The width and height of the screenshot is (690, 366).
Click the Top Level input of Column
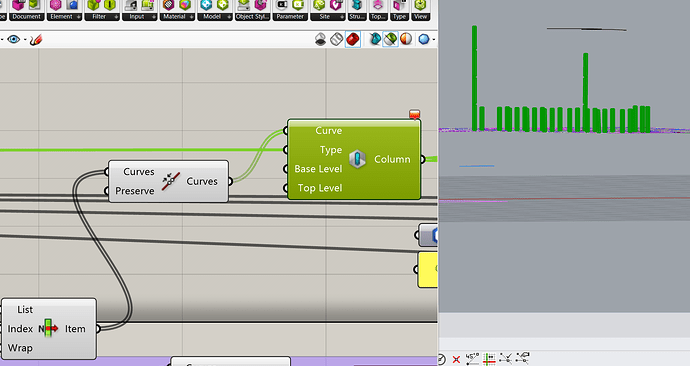[319, 188]
